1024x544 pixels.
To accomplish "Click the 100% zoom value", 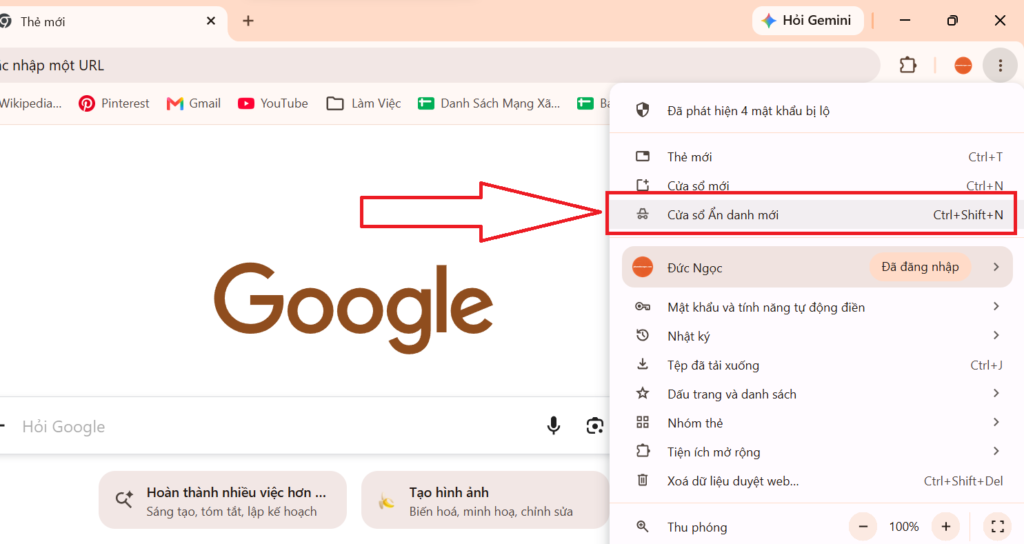I will [904, 526].
